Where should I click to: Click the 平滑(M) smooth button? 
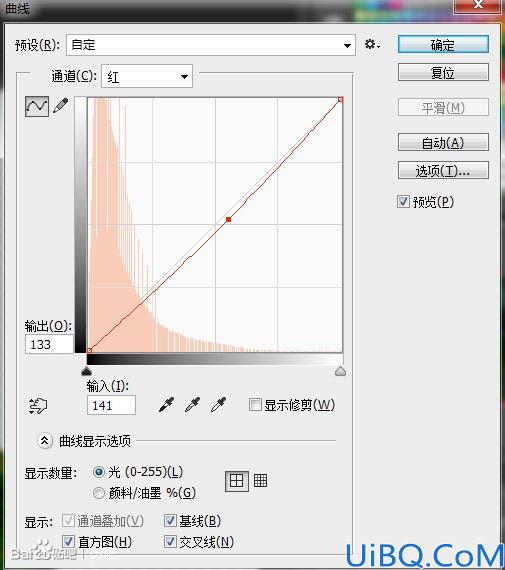(x=443, y=107)
